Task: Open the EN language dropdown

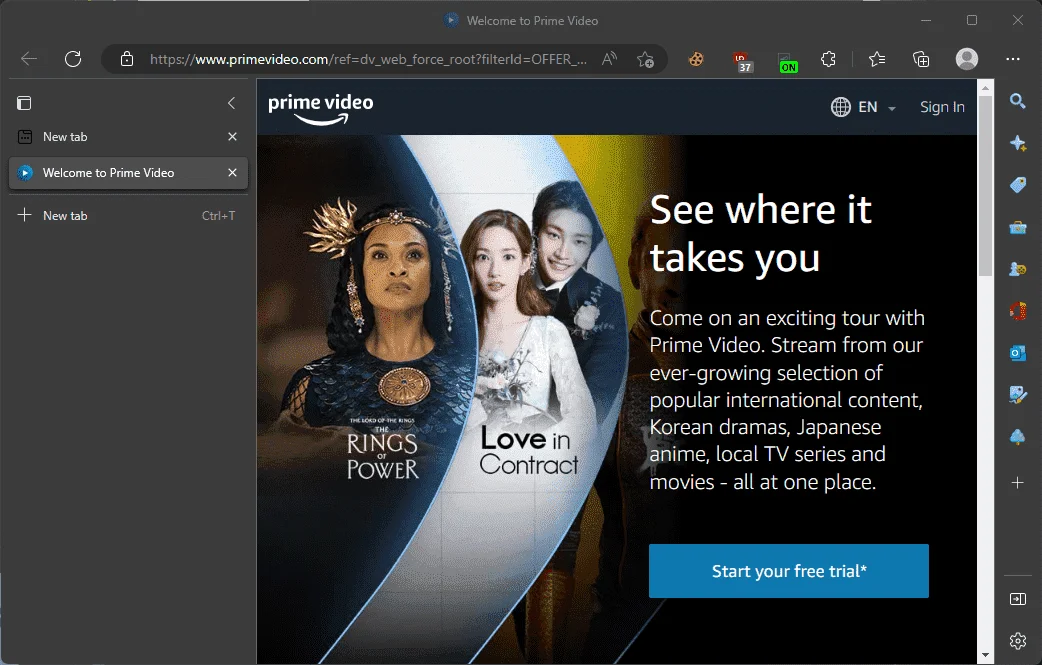Action: [x=863, y=107]
